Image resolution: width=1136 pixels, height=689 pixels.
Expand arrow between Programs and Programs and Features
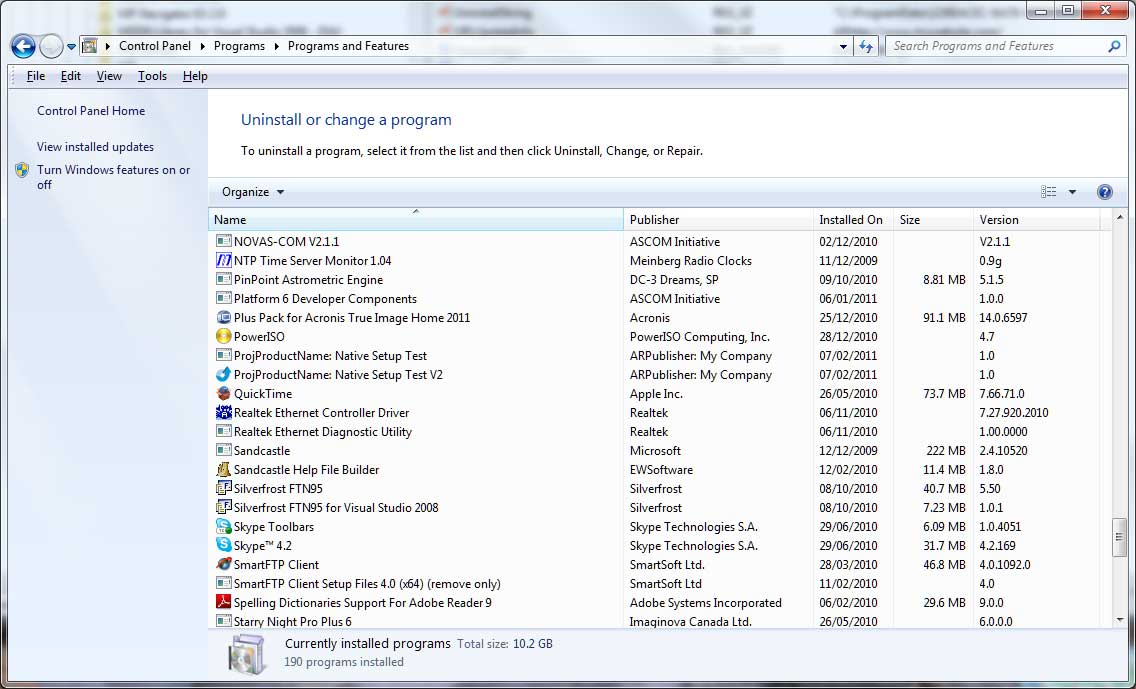click(x=277, y=46)
